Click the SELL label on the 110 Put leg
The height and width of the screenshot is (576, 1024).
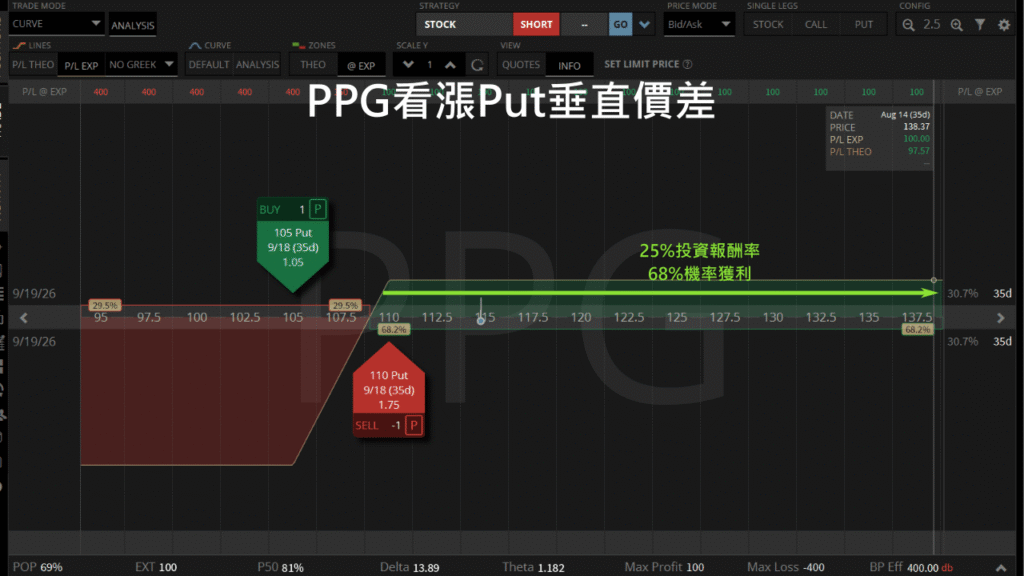(x=366, y=425)
